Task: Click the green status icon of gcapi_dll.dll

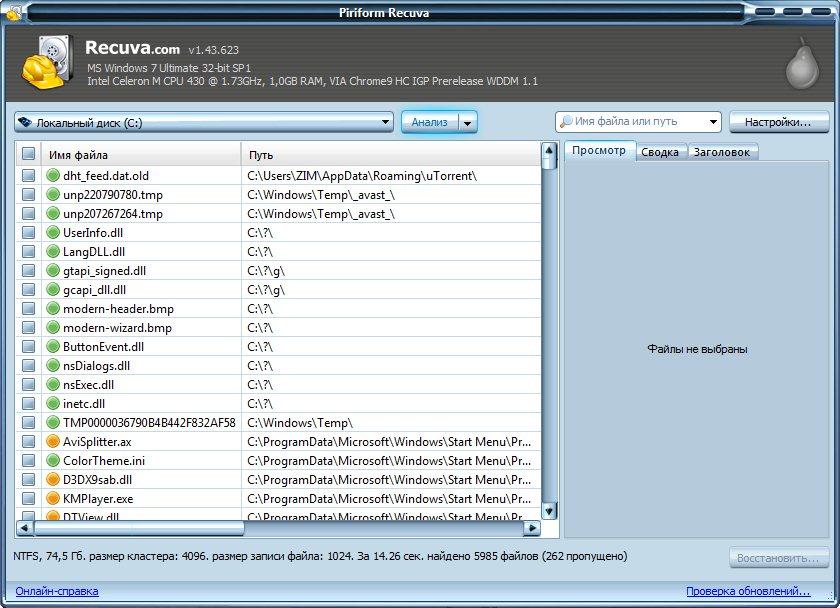Action: [52, 290]
